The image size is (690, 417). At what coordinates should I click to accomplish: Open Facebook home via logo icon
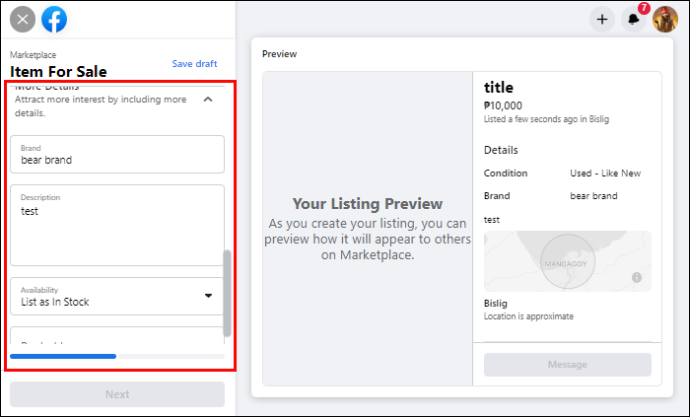pyautogui.click(x=54, y=19)
